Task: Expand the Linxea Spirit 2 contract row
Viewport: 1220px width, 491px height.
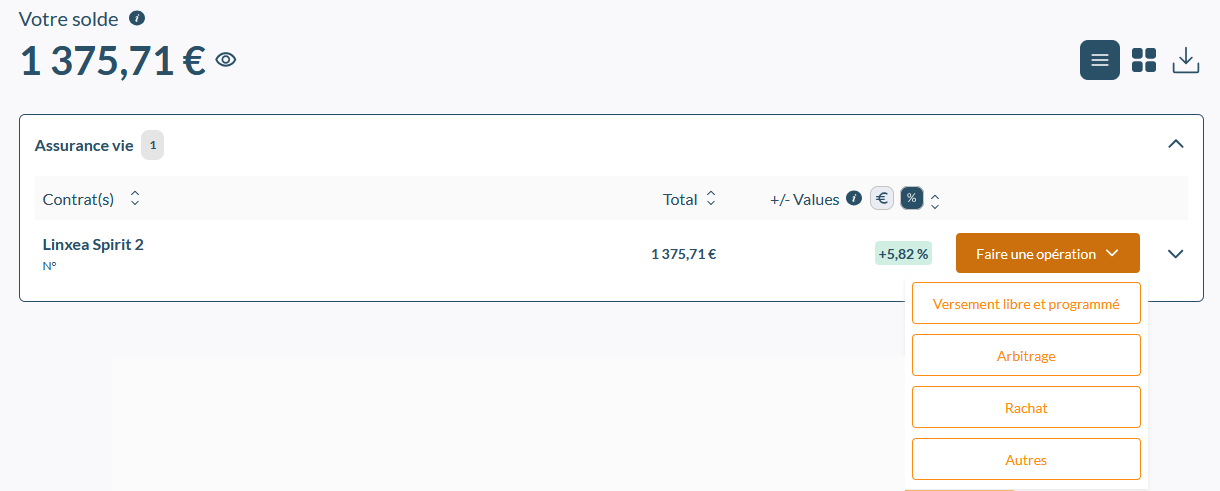Action: 1176,254
